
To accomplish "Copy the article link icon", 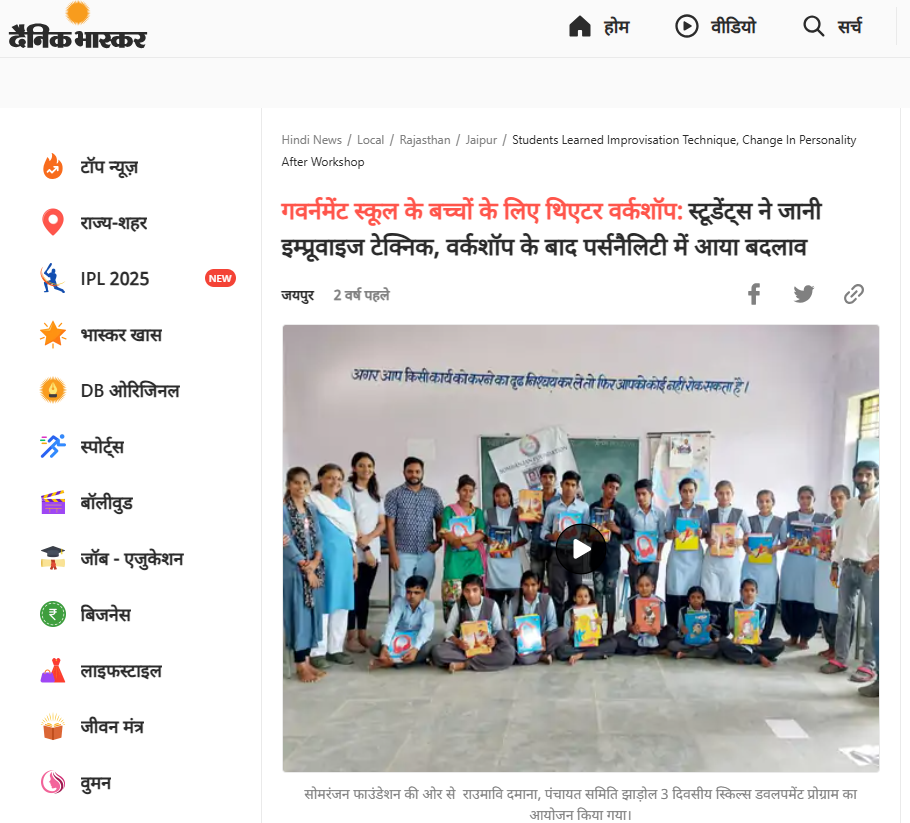I will tap(853, 294).
